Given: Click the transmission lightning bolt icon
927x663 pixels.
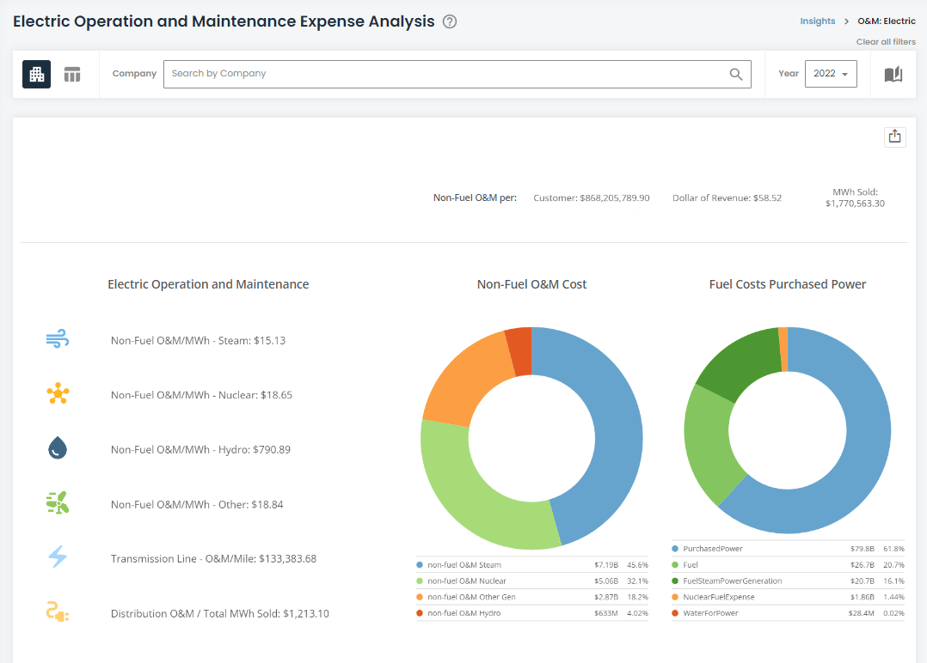Looking at the screenshot, I should (x=57, y=557).
